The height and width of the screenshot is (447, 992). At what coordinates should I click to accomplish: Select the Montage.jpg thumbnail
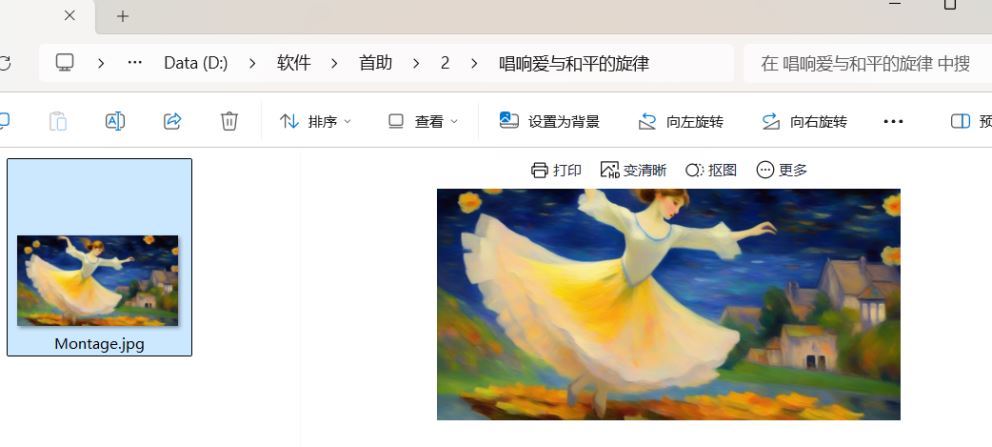coord(99,257)
